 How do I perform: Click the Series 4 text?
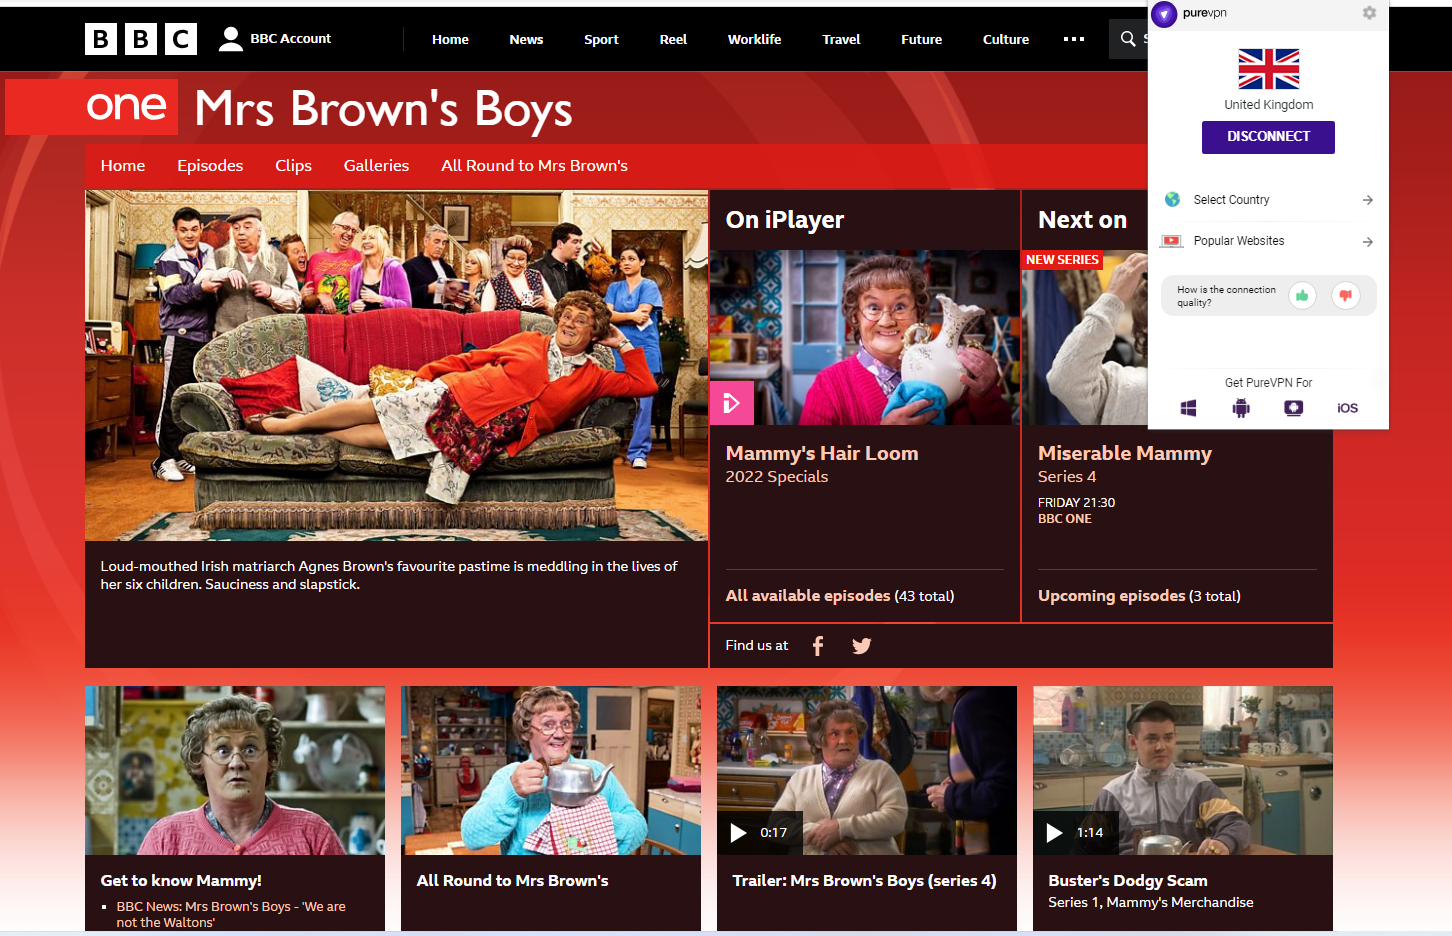[1067, 477]
